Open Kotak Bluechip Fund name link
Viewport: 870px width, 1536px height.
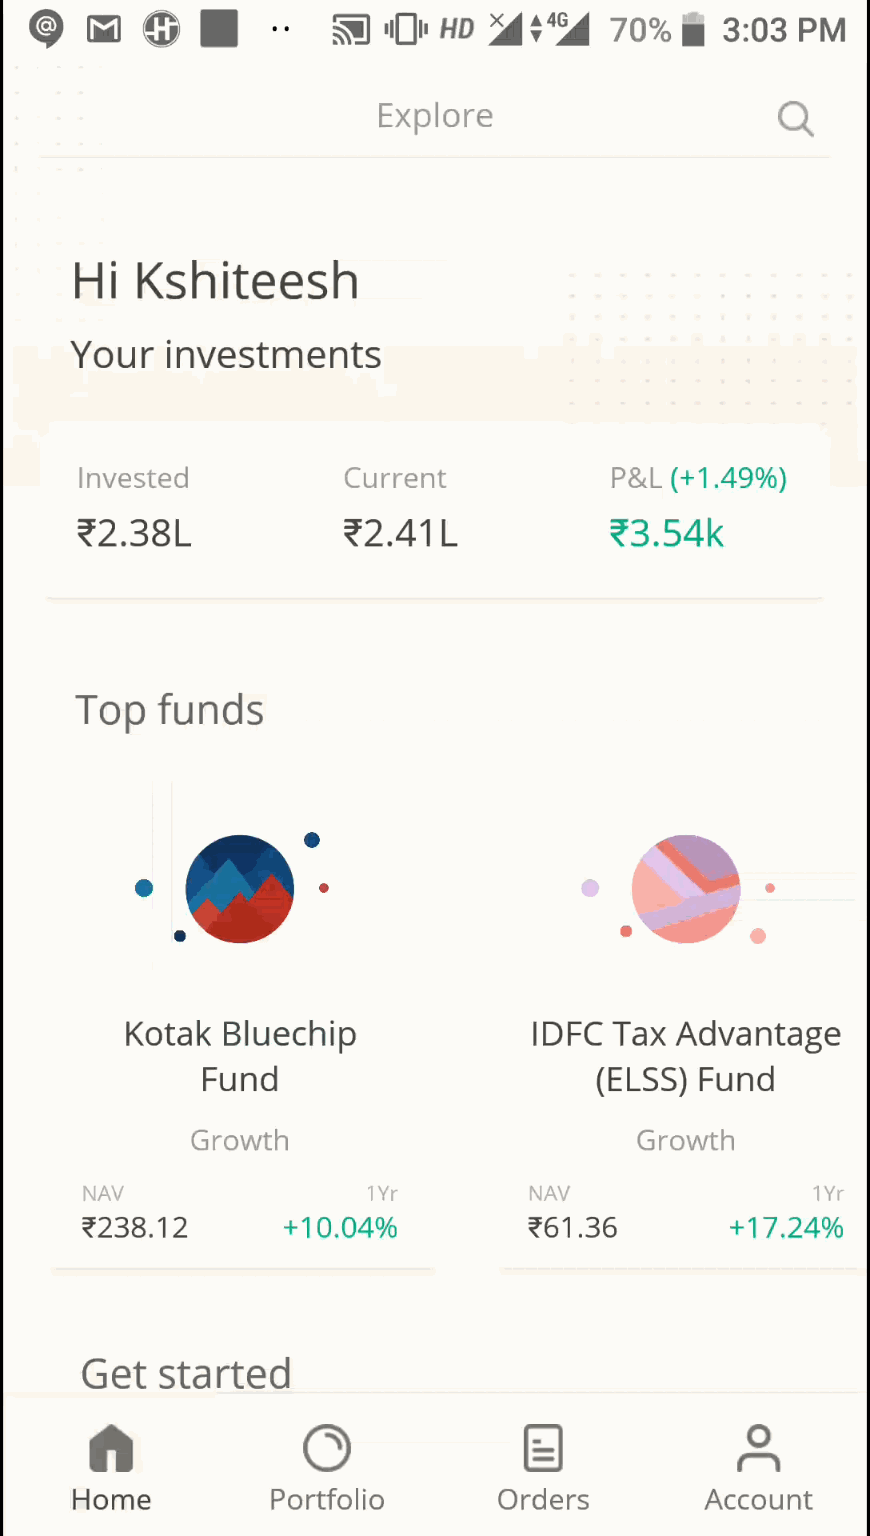pyautogui.click(x=240, y=1056)
